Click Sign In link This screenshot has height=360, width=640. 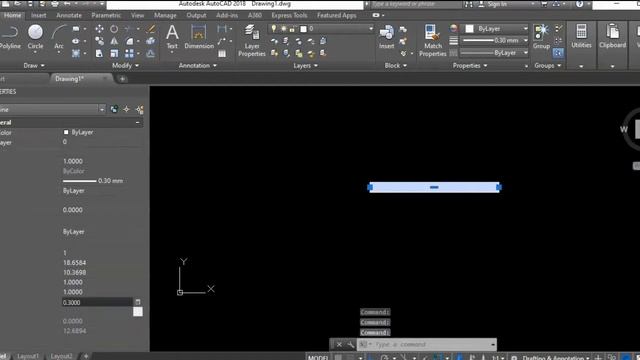coord(497,4)
